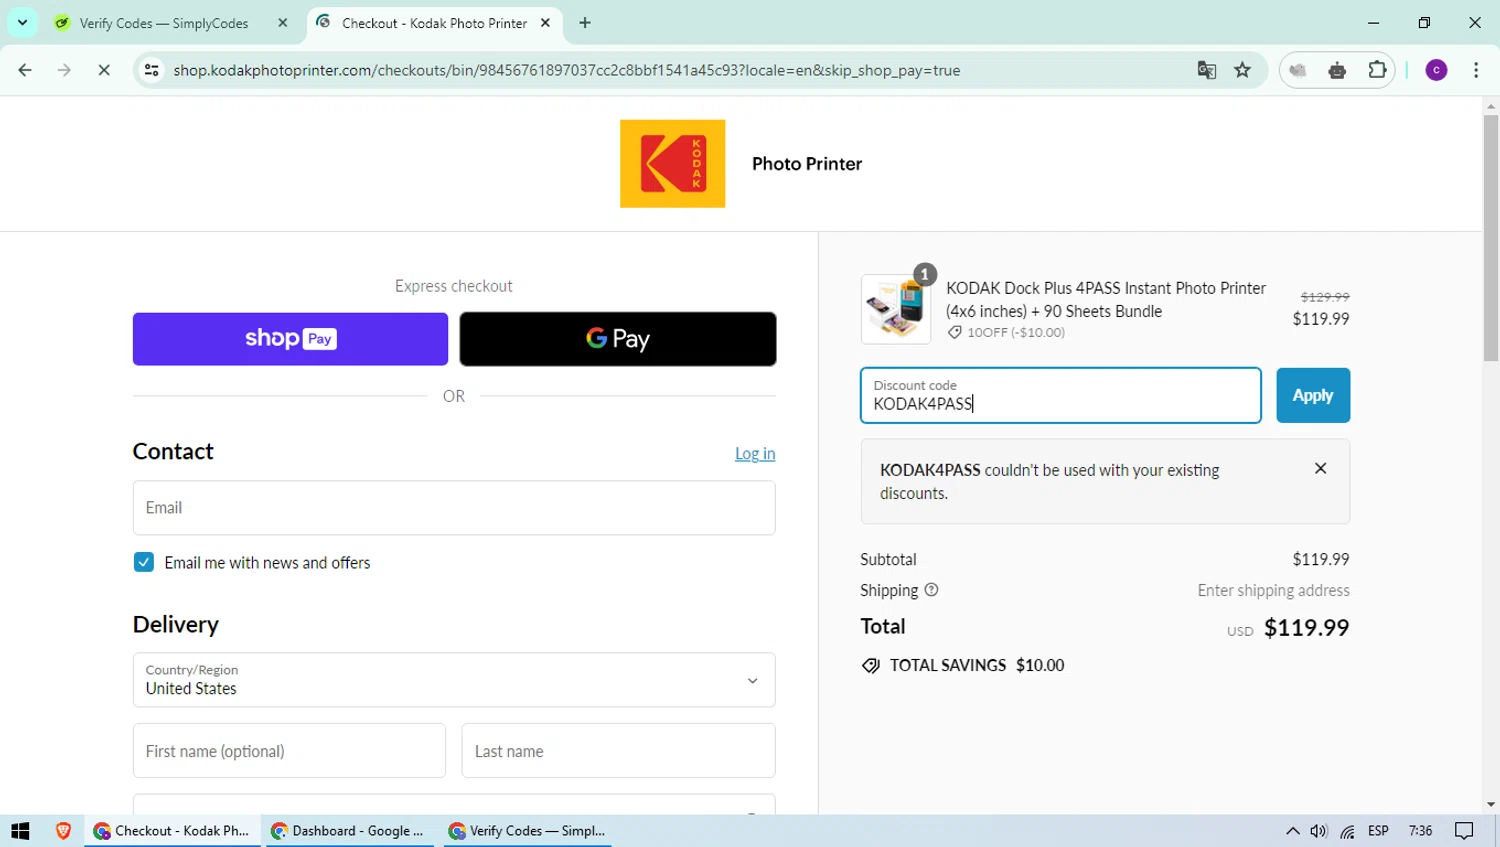Click the network Wi-Fi icon
Screen dimensions: 1500x847
1348,831
